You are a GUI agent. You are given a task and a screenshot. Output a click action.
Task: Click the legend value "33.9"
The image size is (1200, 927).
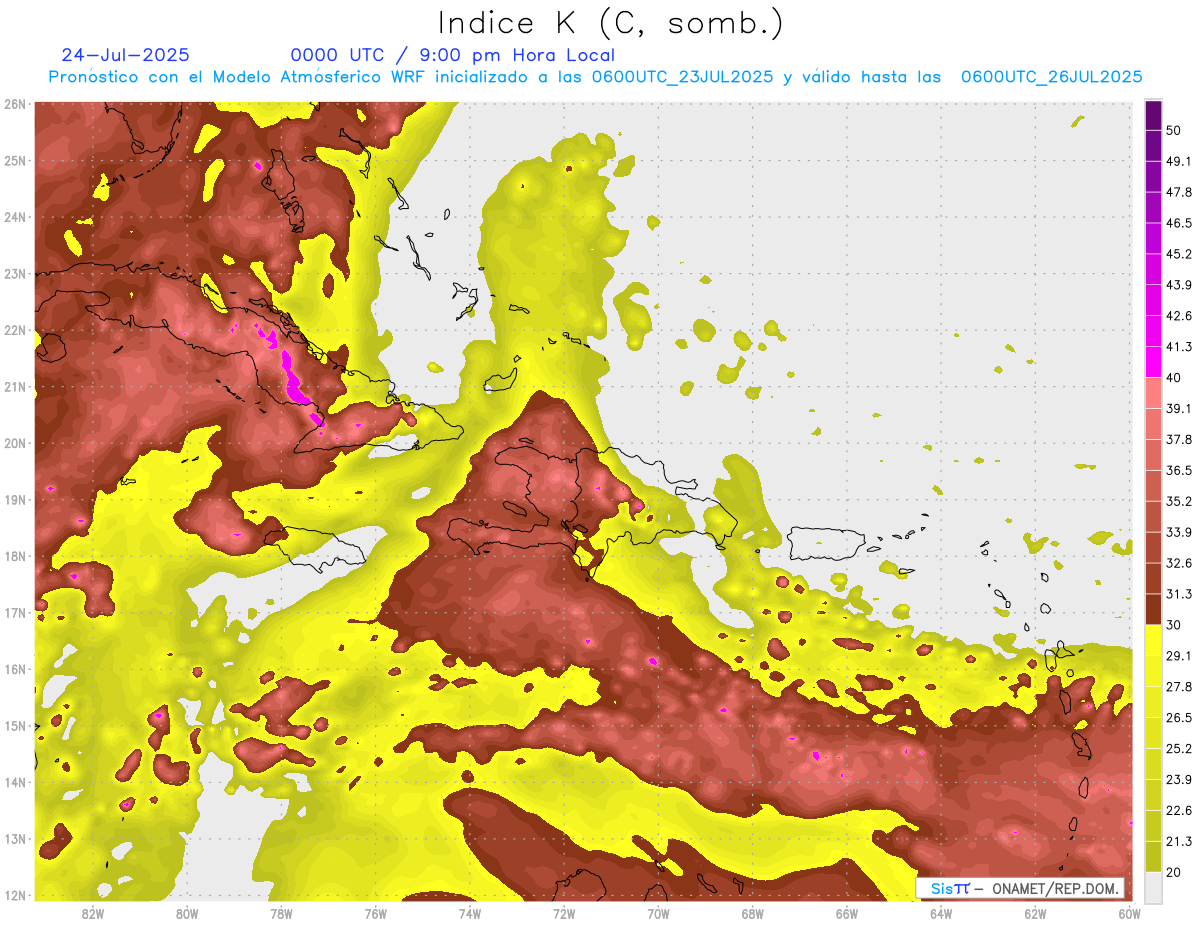coord(1178,532)
